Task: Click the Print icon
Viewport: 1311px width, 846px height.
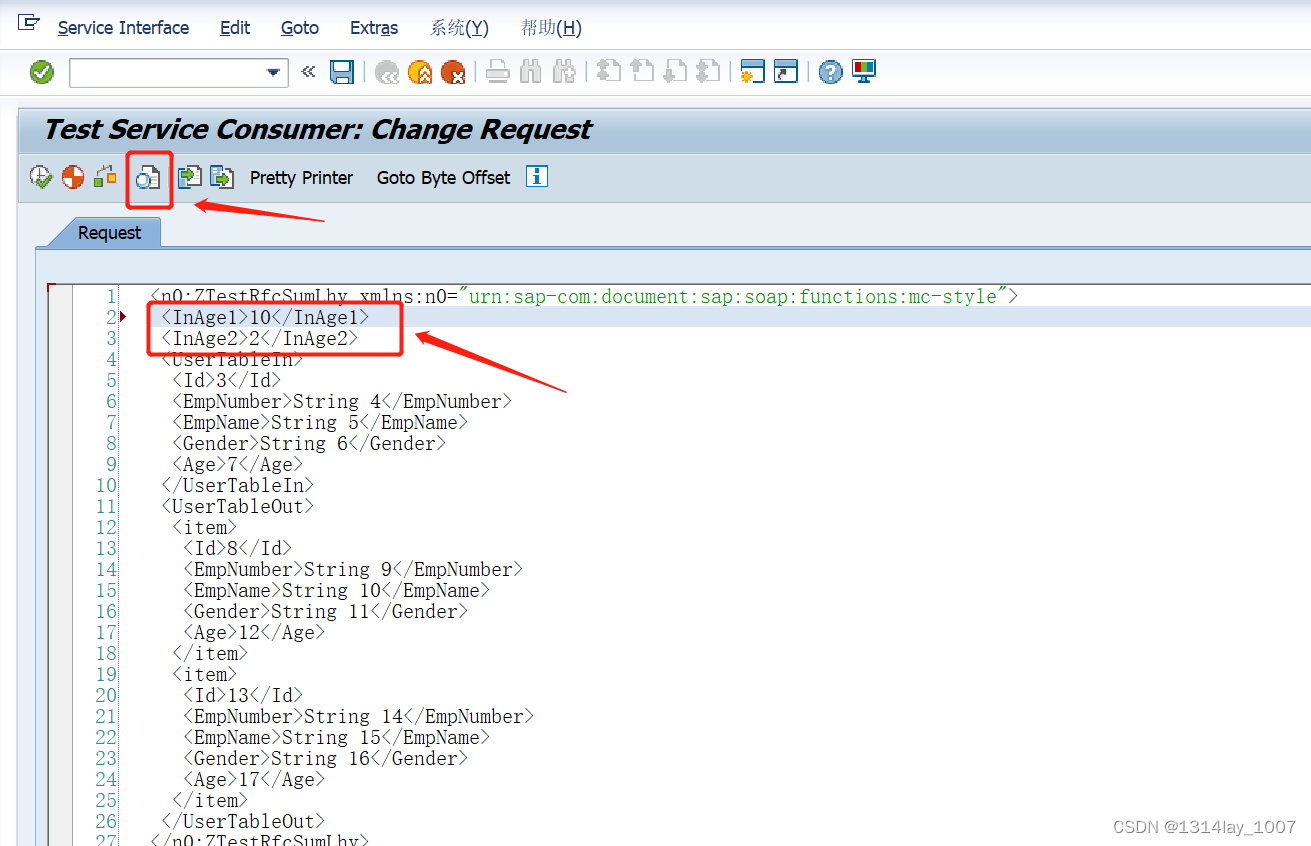Action: 498,72
